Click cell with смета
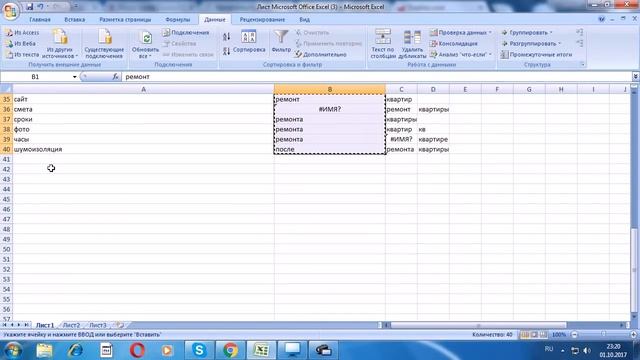 click(x=143, y=109)
